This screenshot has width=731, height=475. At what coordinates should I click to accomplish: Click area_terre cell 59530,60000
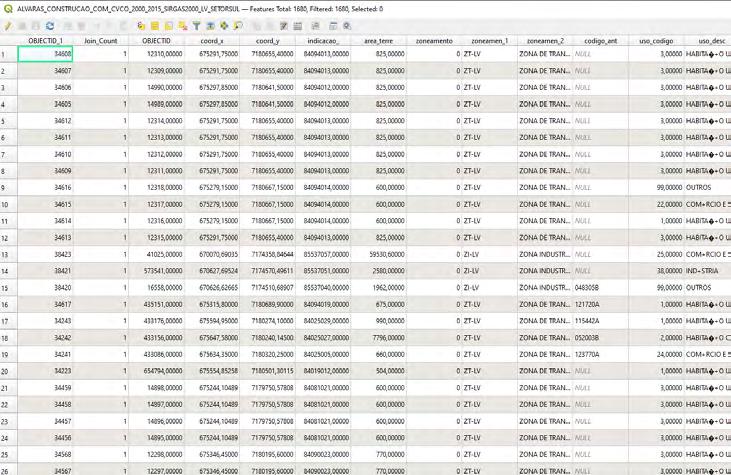click(x=379, y=255)
